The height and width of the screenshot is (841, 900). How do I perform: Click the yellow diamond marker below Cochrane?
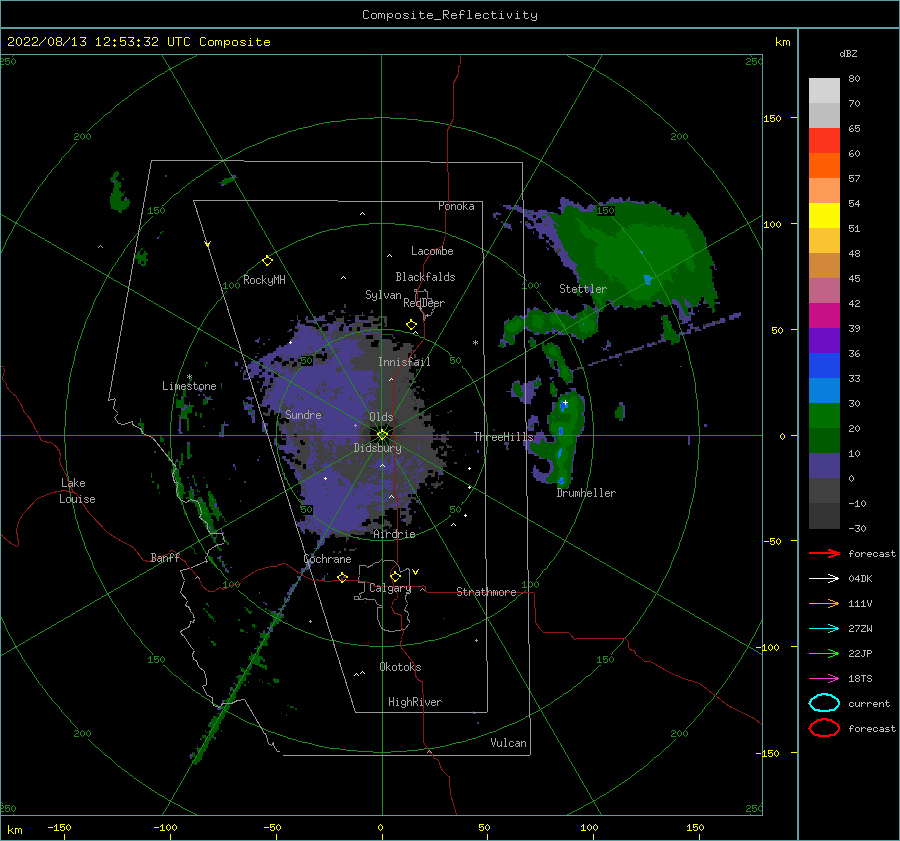point(343,577)
